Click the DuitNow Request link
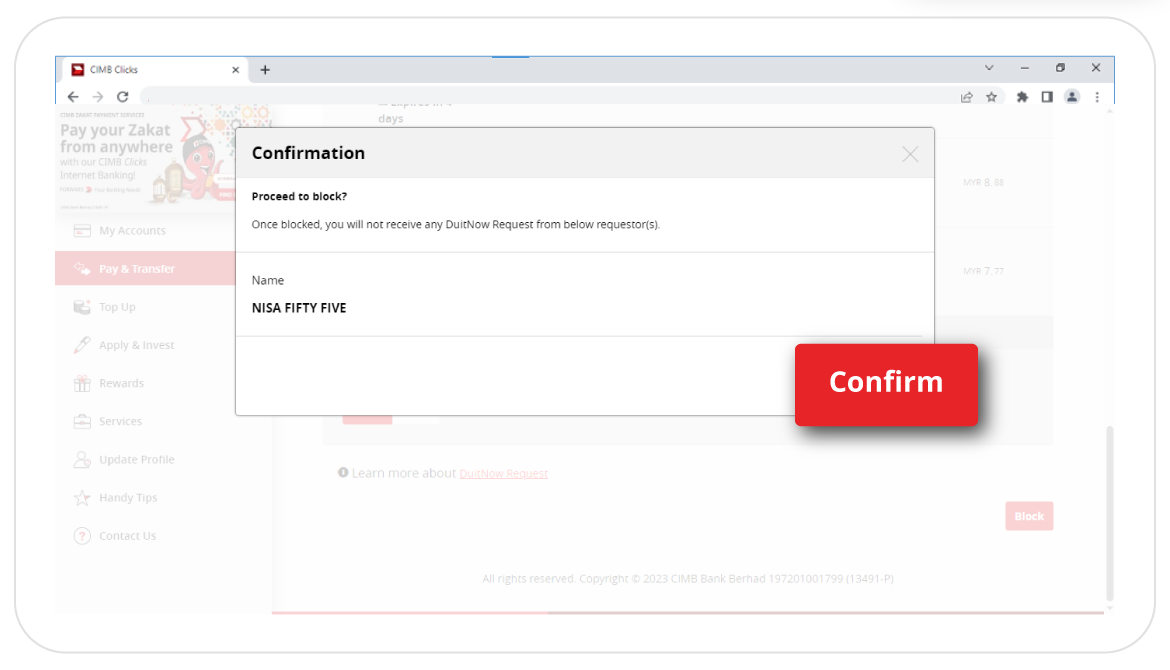This screenshot has width=1170, height=670. click(x=503, y=473)
